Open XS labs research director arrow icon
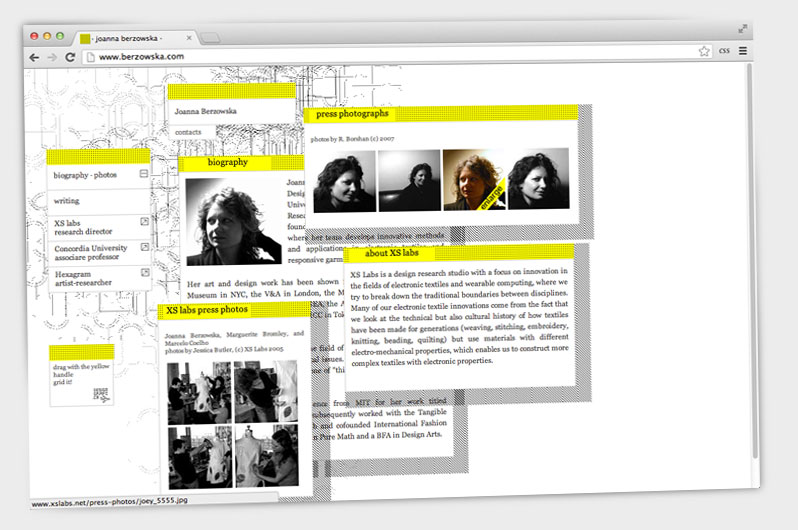The width and height of the screenshot is (798, 530). [x=144, y=220]
